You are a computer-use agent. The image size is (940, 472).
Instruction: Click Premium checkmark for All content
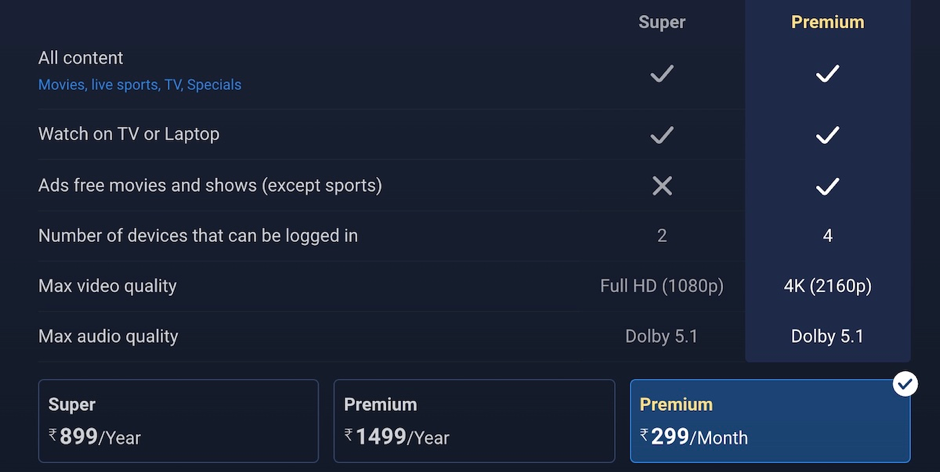(x=827, y=73)
